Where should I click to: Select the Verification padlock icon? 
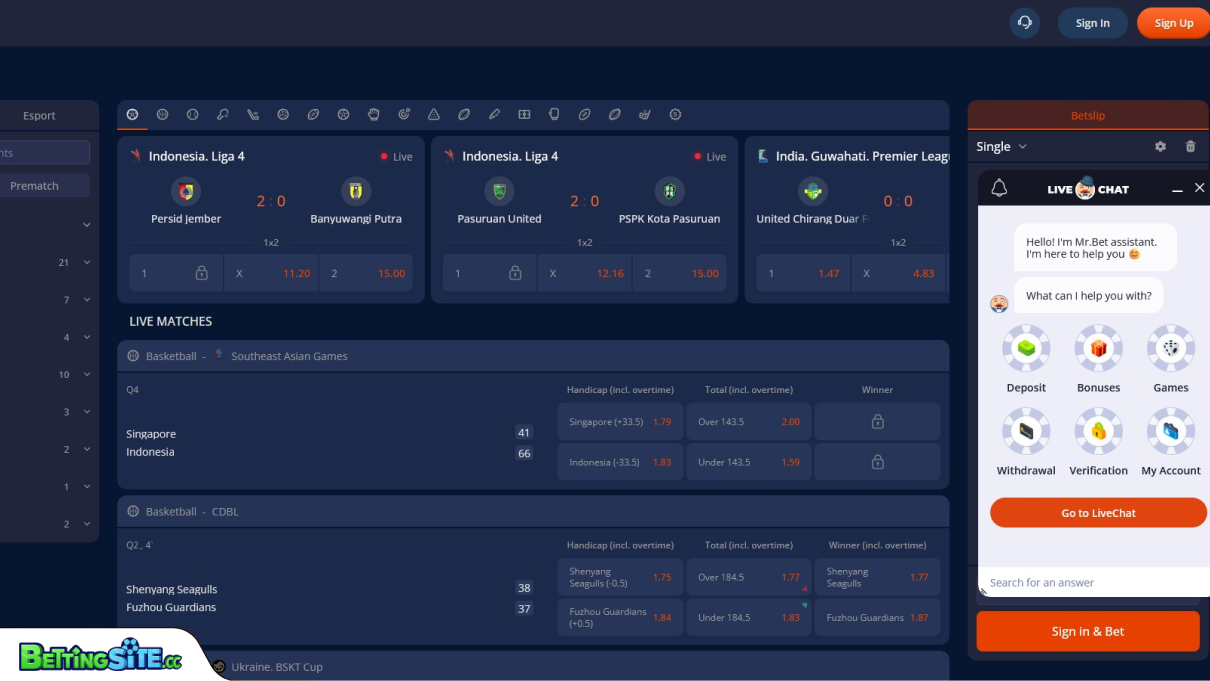click(x=1098, y=432)
